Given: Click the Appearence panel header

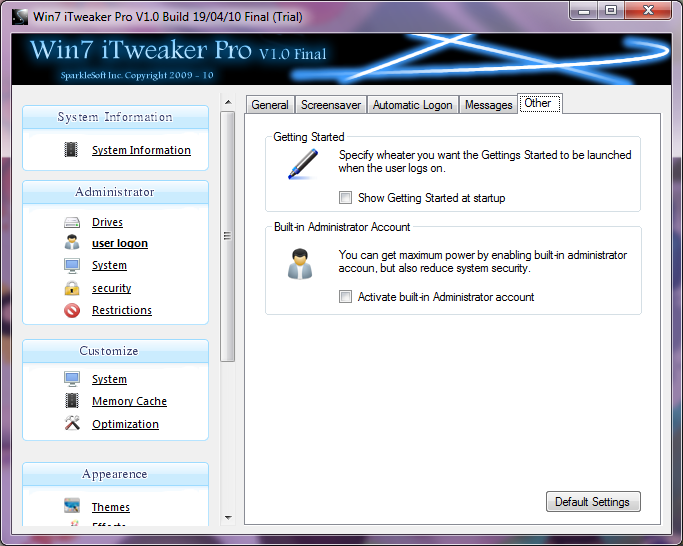Looking at the screenshot, I should [115, 474].
